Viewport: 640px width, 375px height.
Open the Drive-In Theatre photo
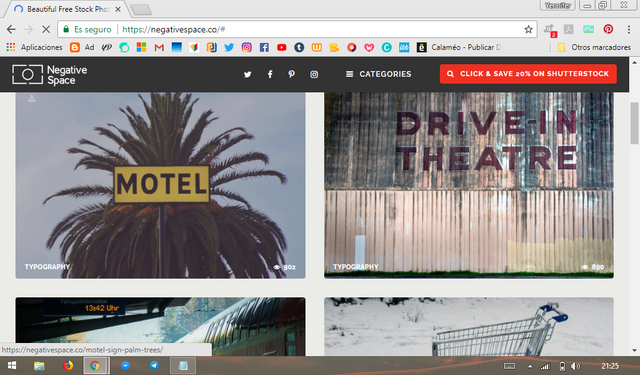point(469,185)
